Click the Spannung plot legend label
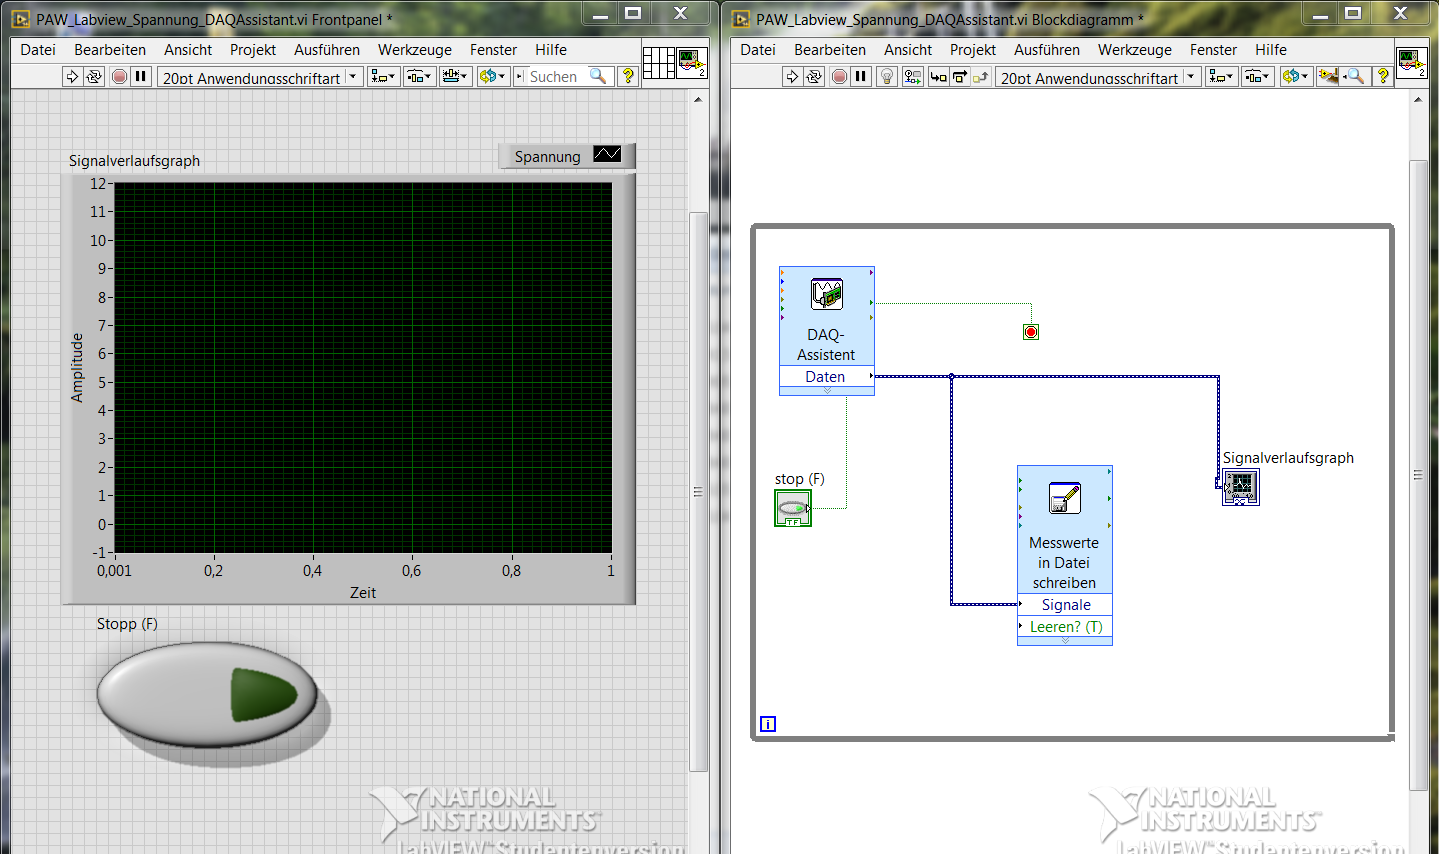The width and height of the screenshot is (1439, 854). 547,156
